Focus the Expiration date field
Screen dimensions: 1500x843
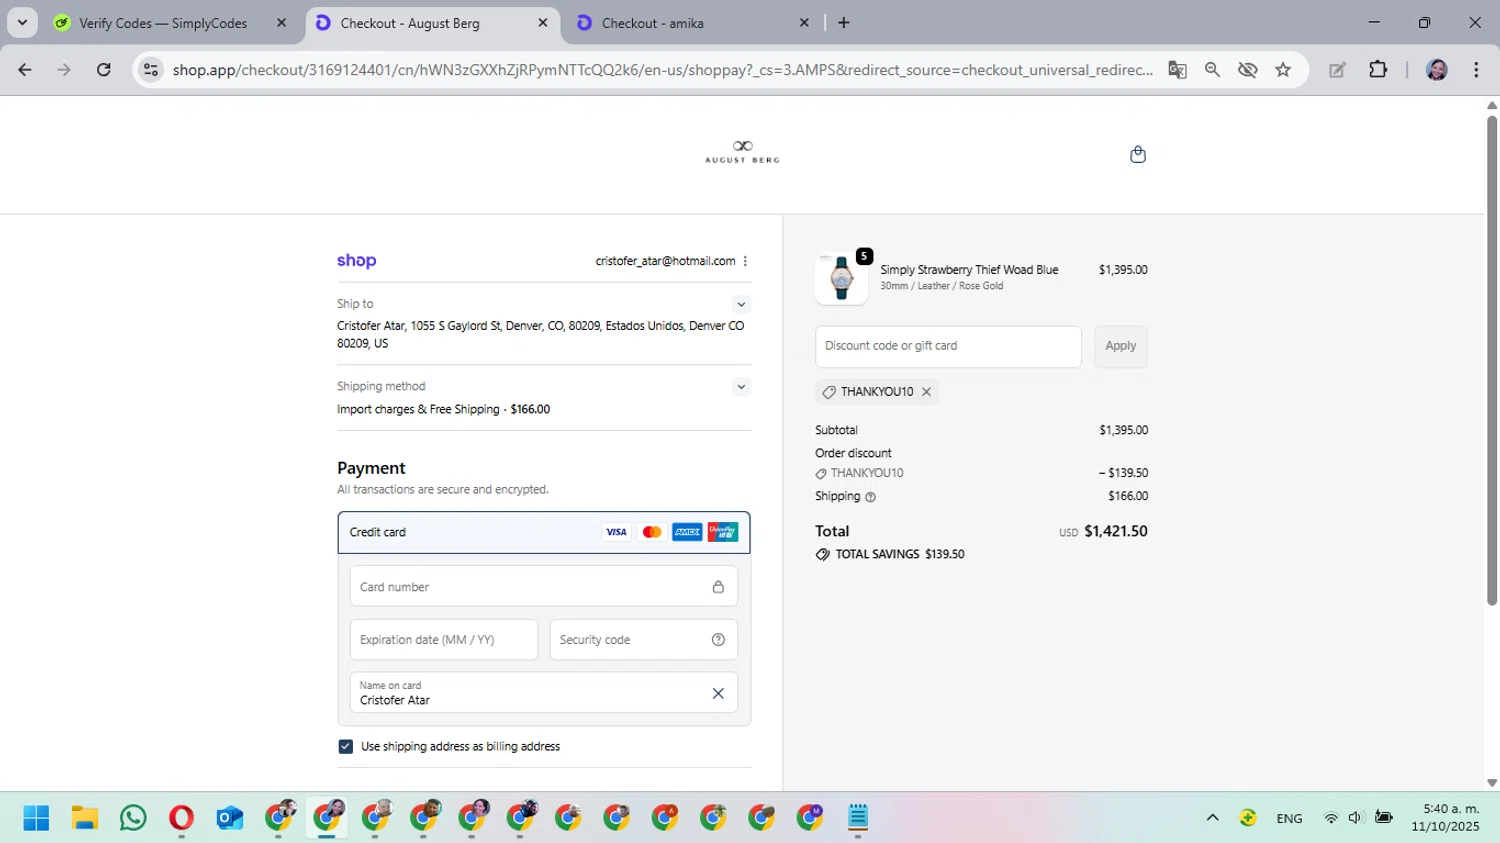tap(444, 640)
